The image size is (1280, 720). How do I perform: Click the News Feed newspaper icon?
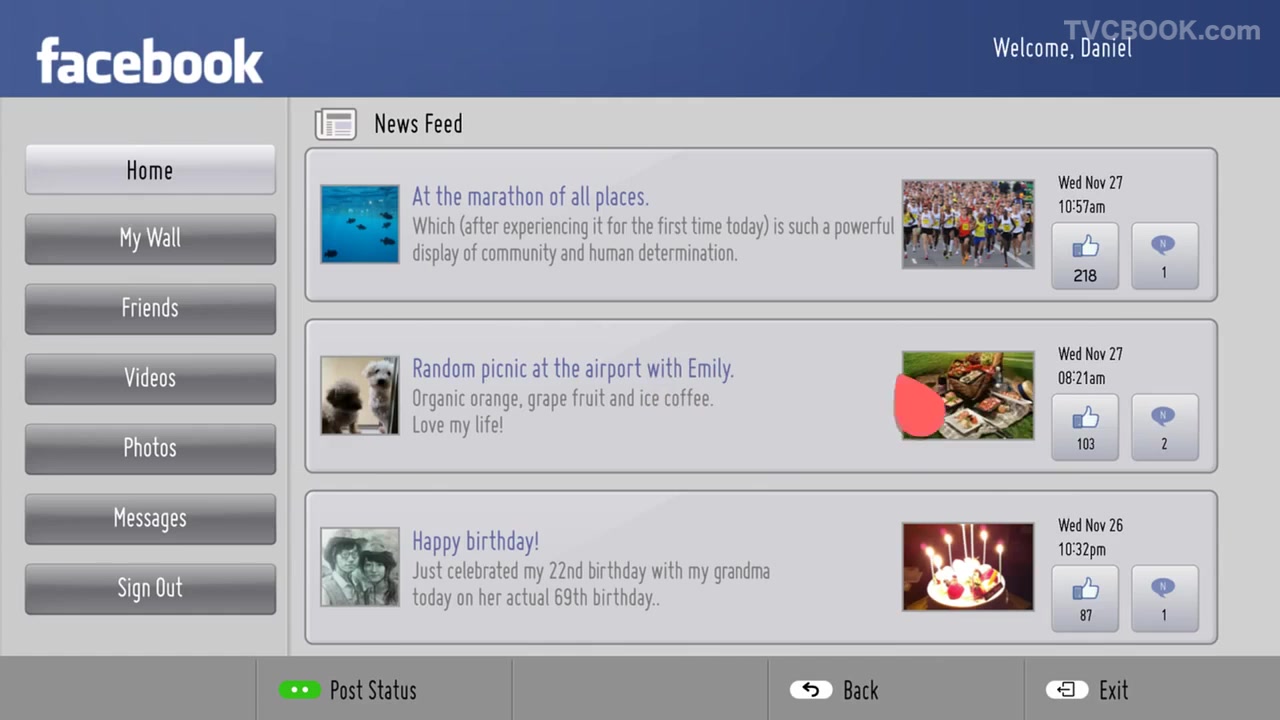pos(336,124)
